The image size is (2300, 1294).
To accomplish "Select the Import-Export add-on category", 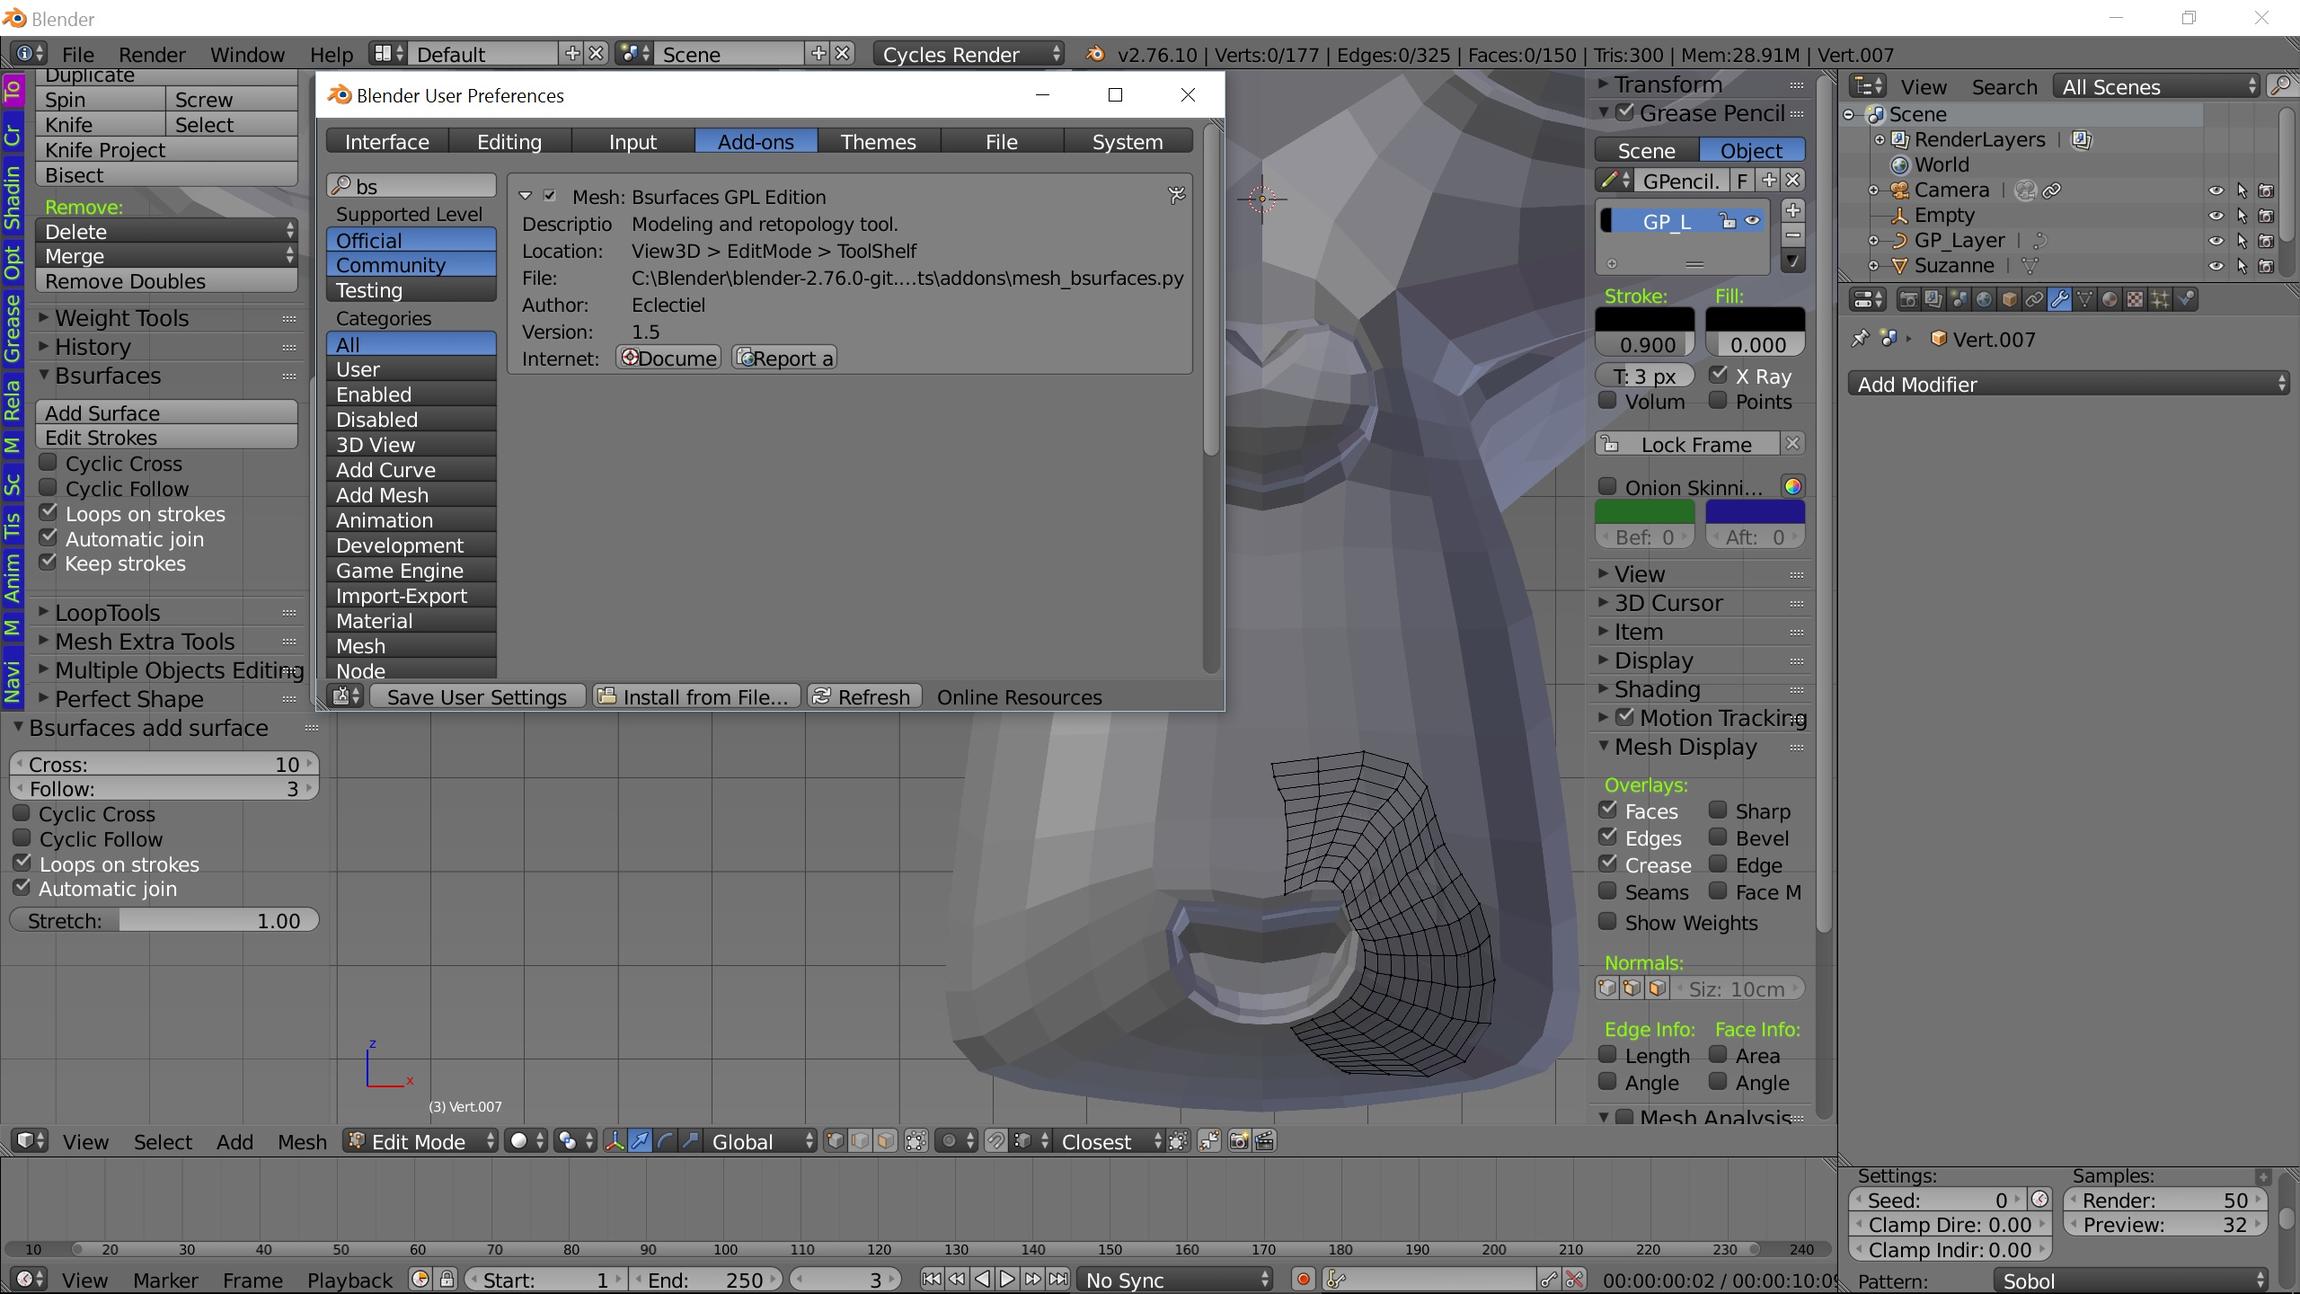I will (411, 595).
